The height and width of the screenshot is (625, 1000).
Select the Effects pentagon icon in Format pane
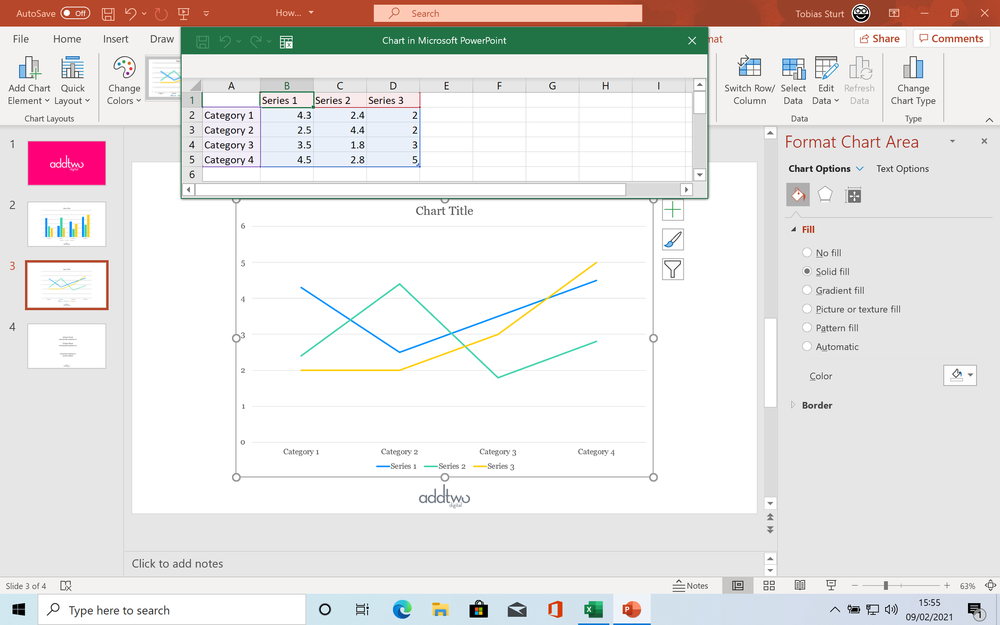(x=825, y=195)
